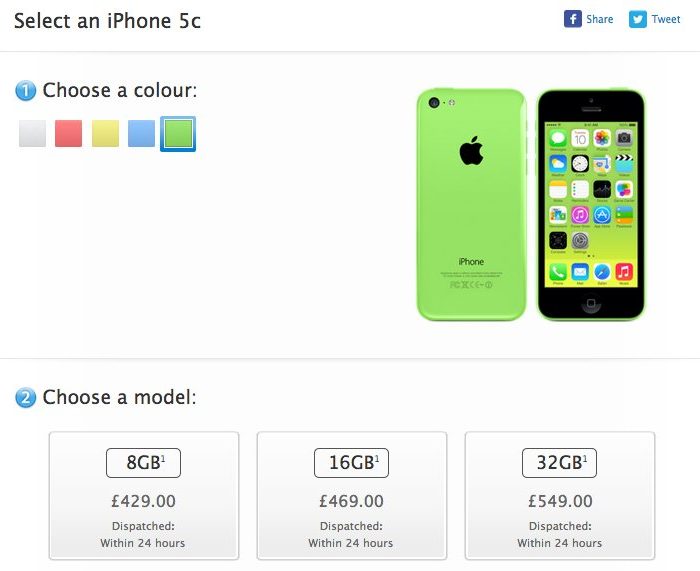Click the £549.00 price card
The height and width of the screenshot is (571, 700).
[x=560, y=496]
